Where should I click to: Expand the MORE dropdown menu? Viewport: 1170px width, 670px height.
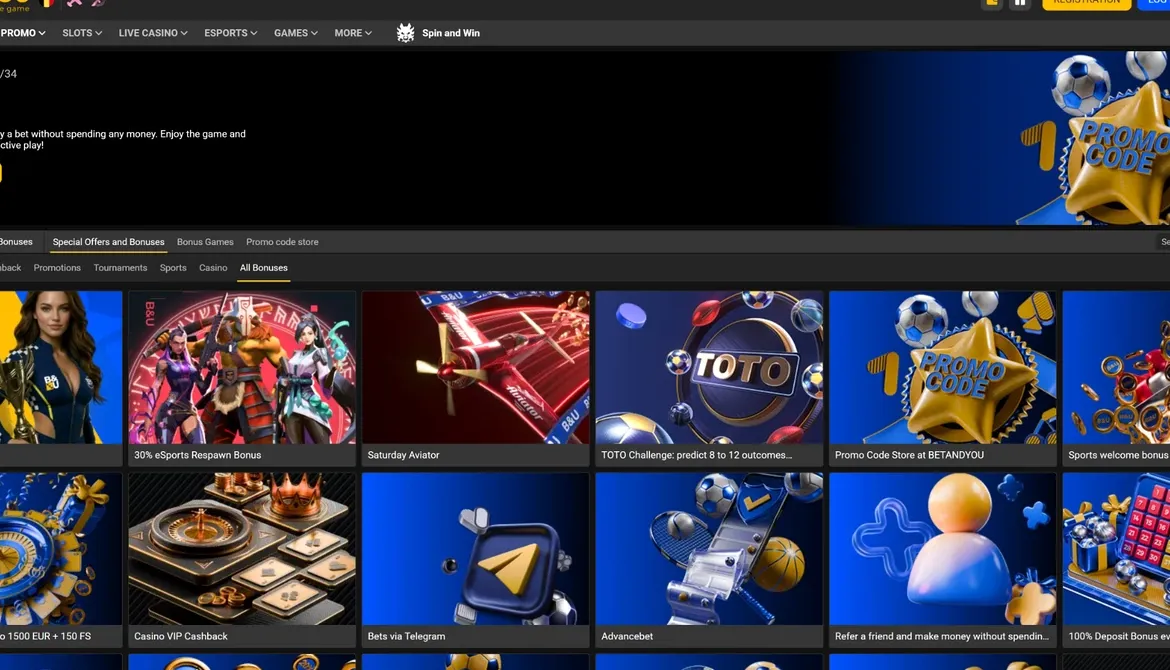click(x=353, y=33)
